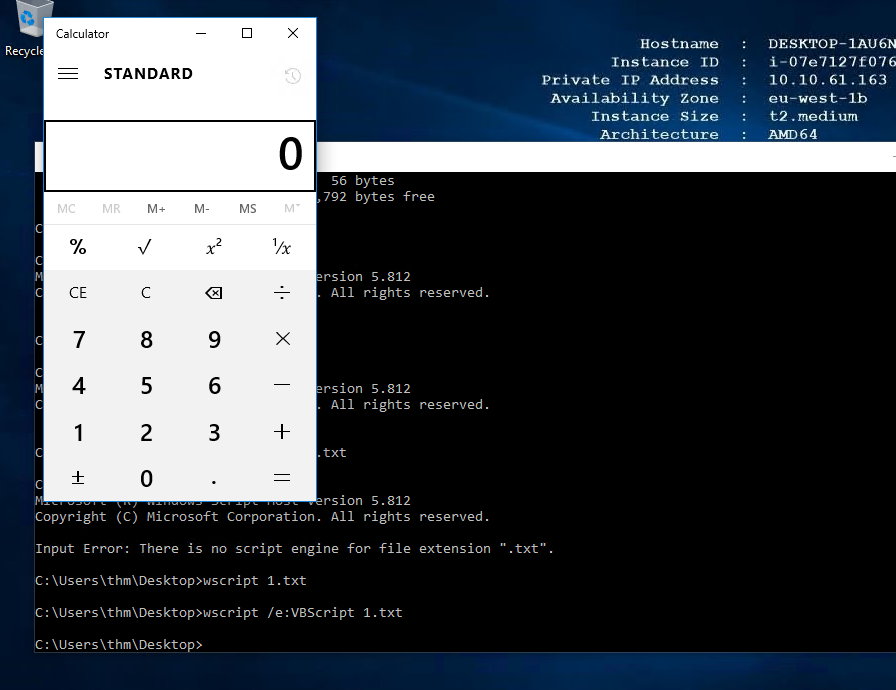
Task: Click the decimal point key
Action: tap(214, 478)
